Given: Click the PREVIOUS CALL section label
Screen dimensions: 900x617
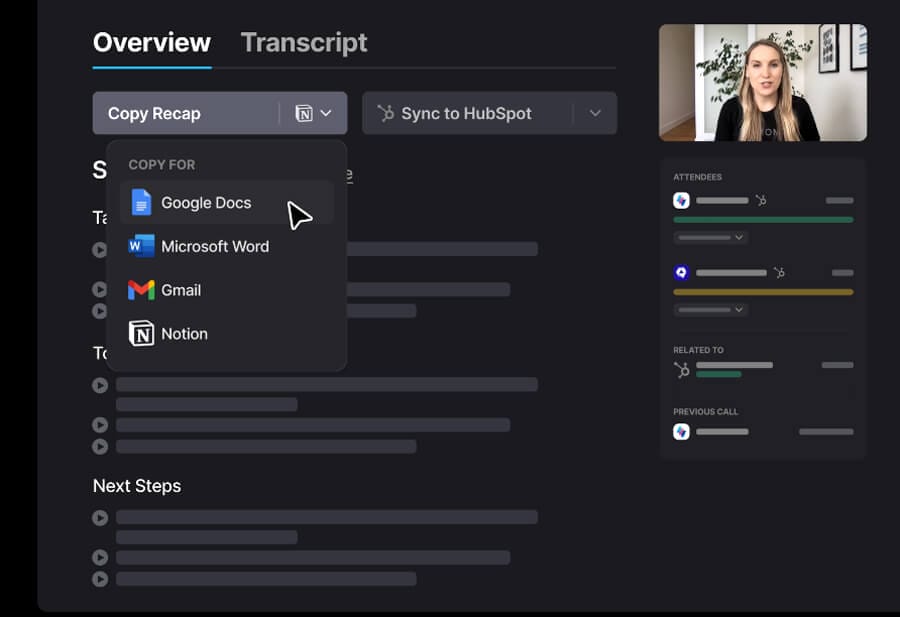Looking at the screenshot, I should [x=705, y=412].
